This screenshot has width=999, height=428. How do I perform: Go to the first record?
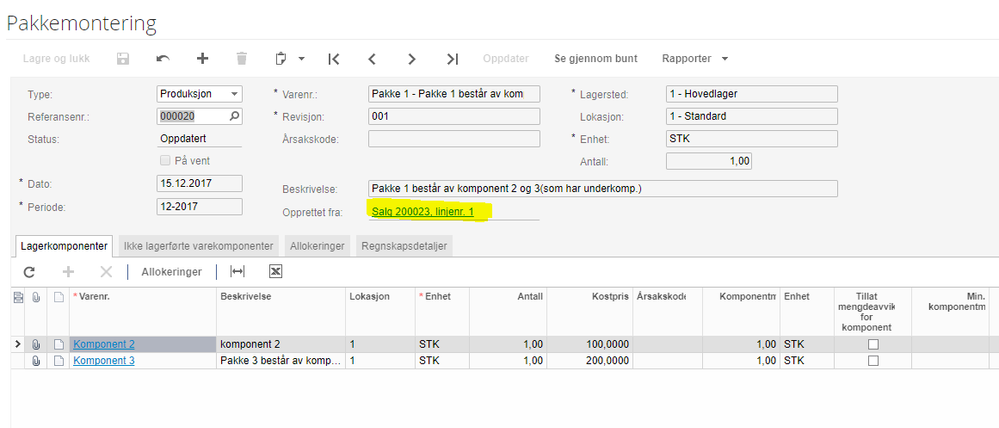click(333, 59)
